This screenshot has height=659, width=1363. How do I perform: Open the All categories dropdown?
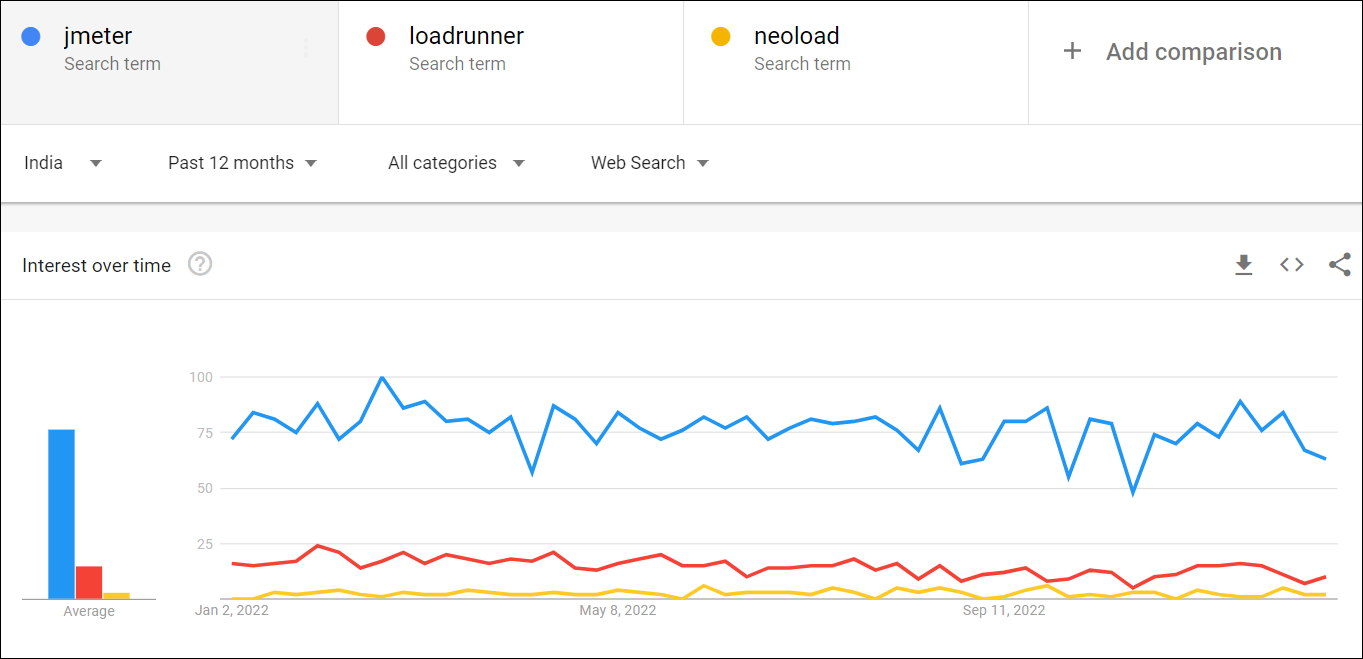click(x=456, y=163)
